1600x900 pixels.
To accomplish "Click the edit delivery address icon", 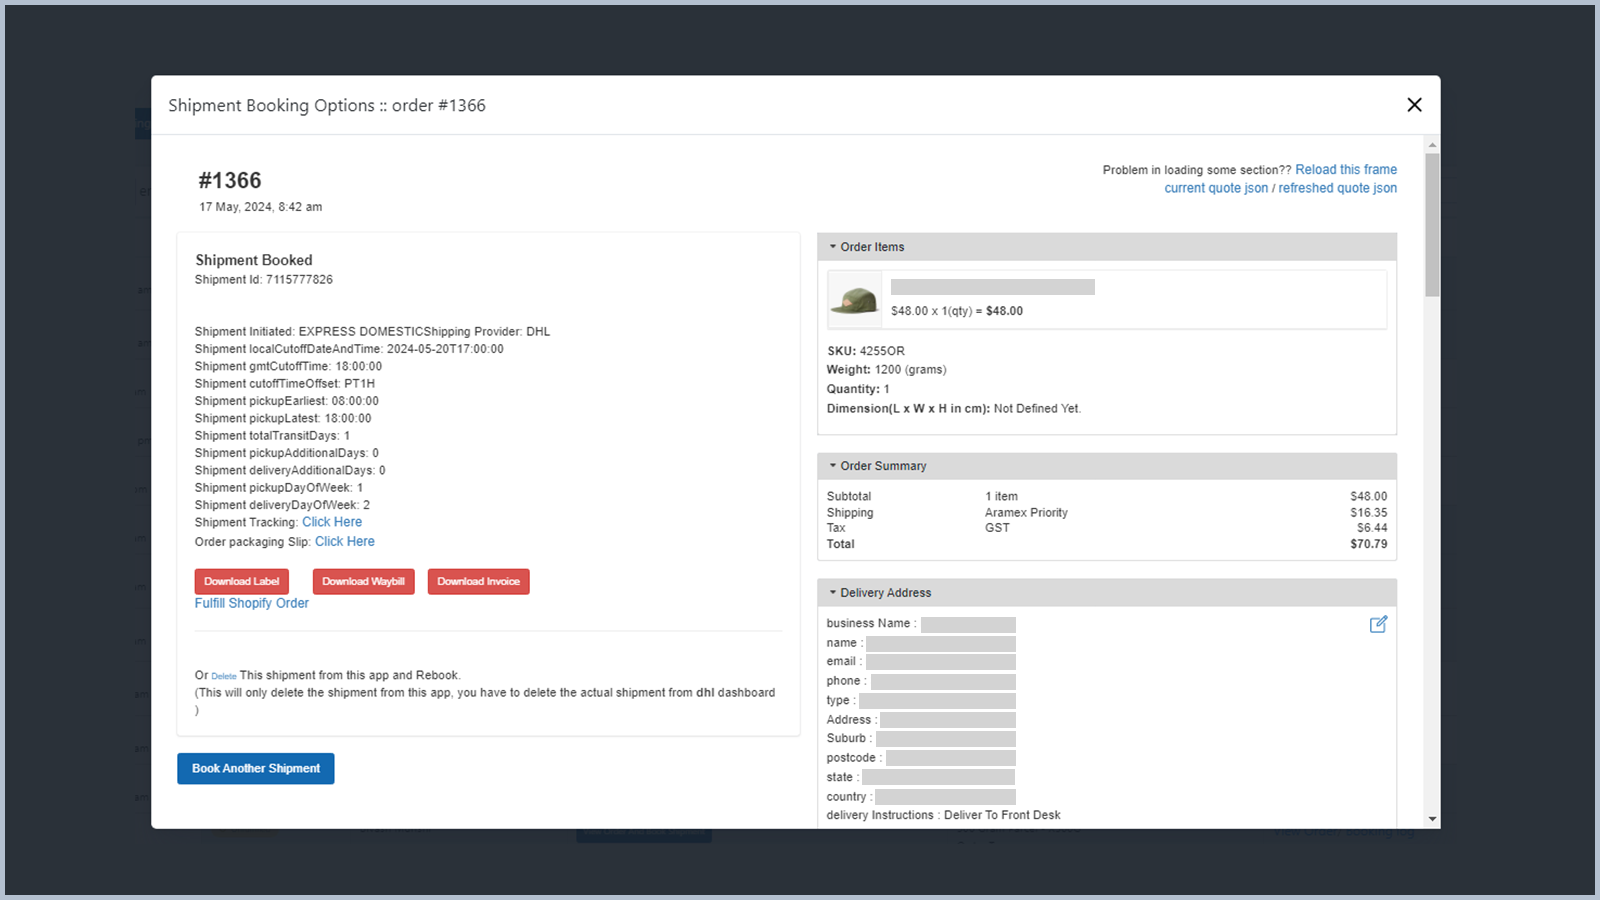I will click(x=1378, y=624).
